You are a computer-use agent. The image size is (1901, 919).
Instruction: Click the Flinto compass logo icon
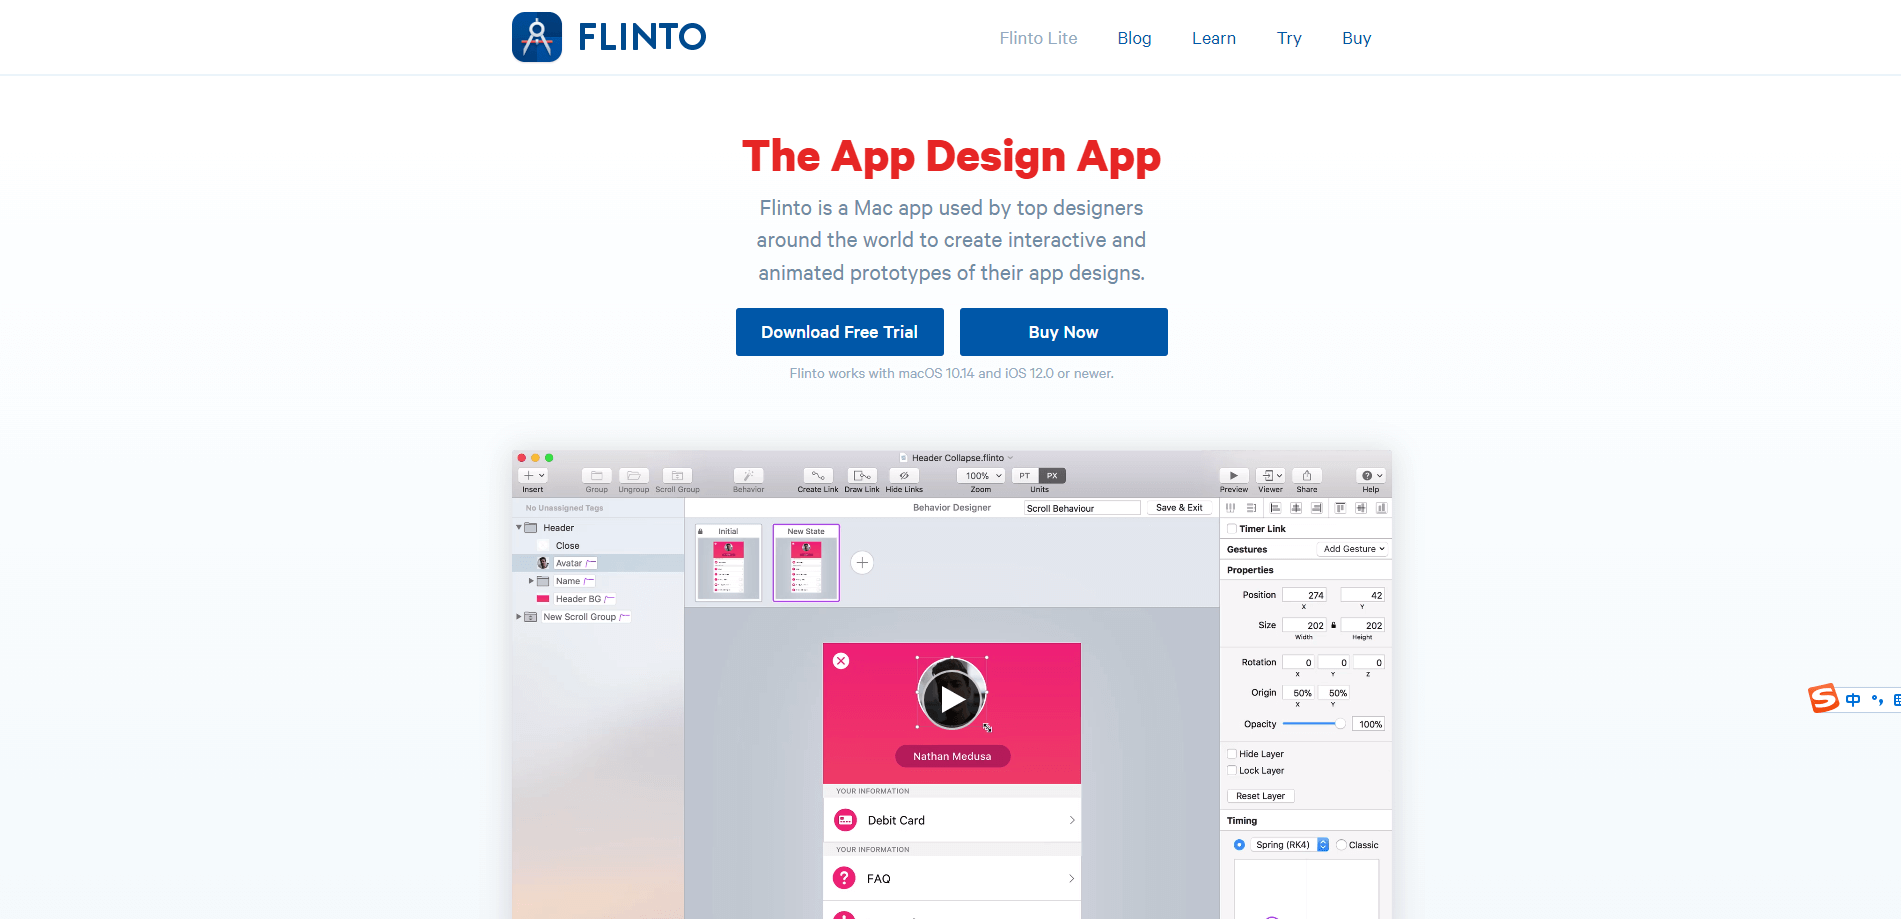537,37
